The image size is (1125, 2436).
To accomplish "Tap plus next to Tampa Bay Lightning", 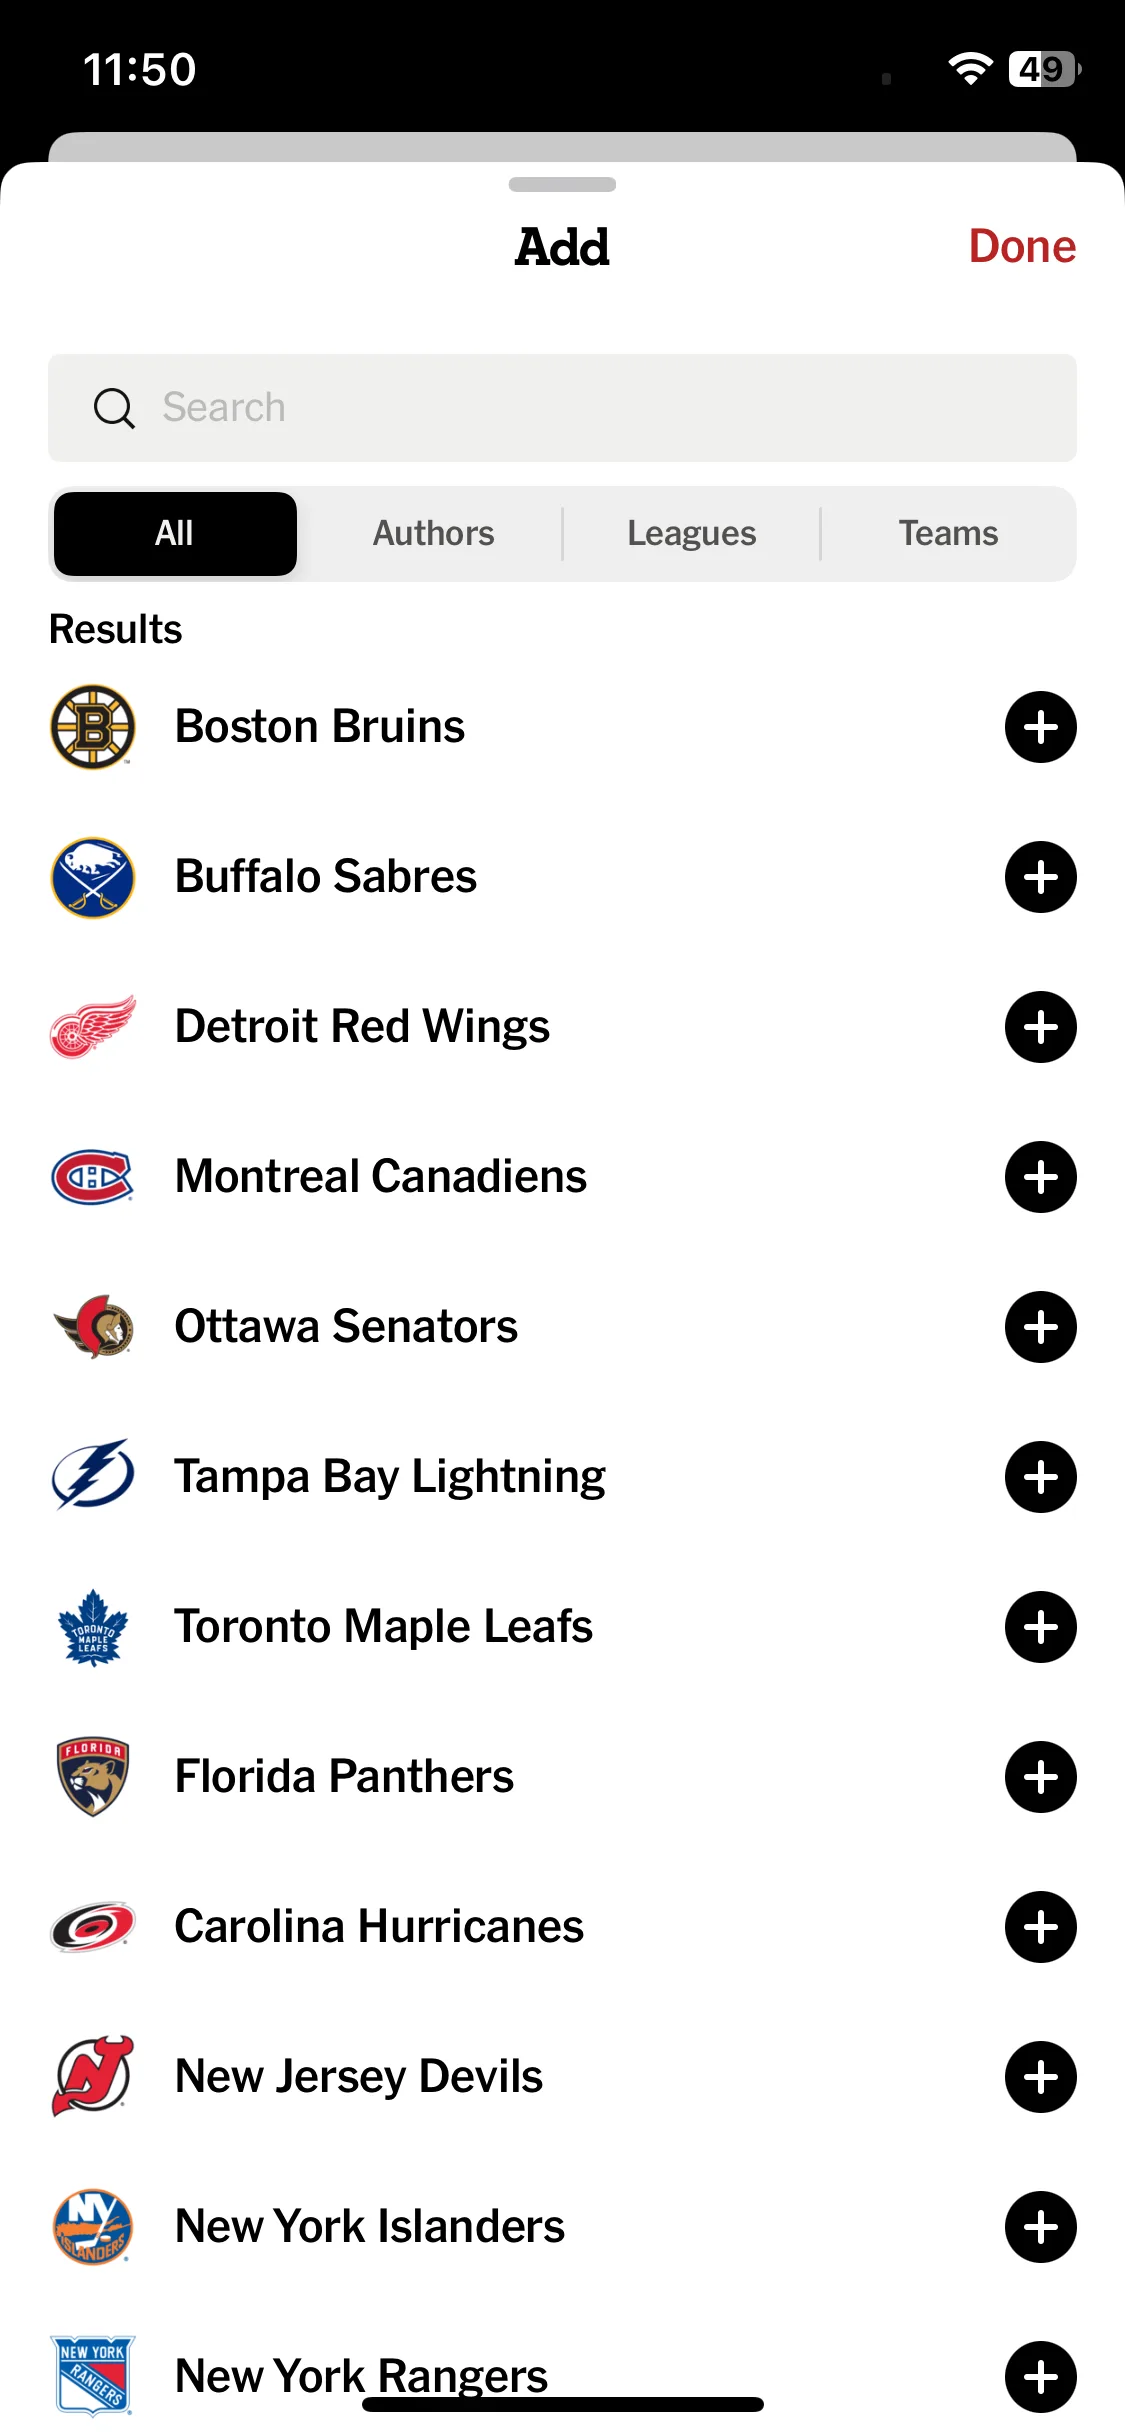I will 1040,1477.
